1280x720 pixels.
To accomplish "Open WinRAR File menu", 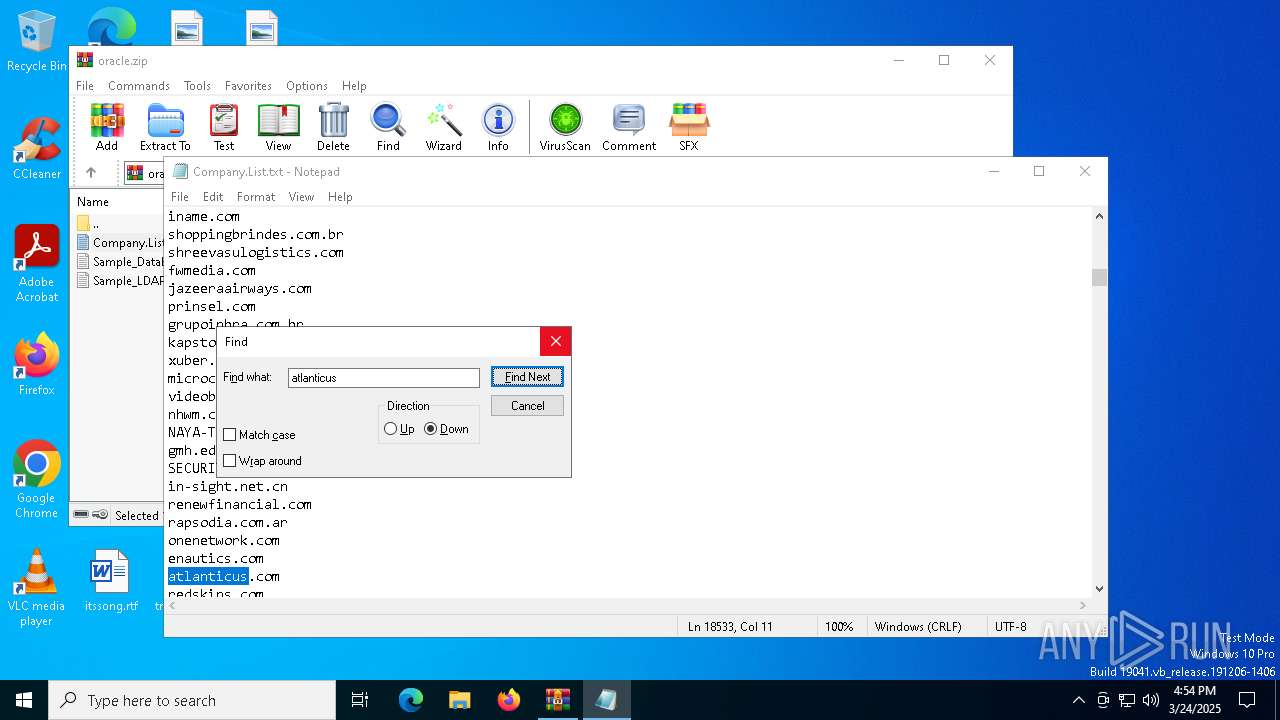I will (85, 86).
